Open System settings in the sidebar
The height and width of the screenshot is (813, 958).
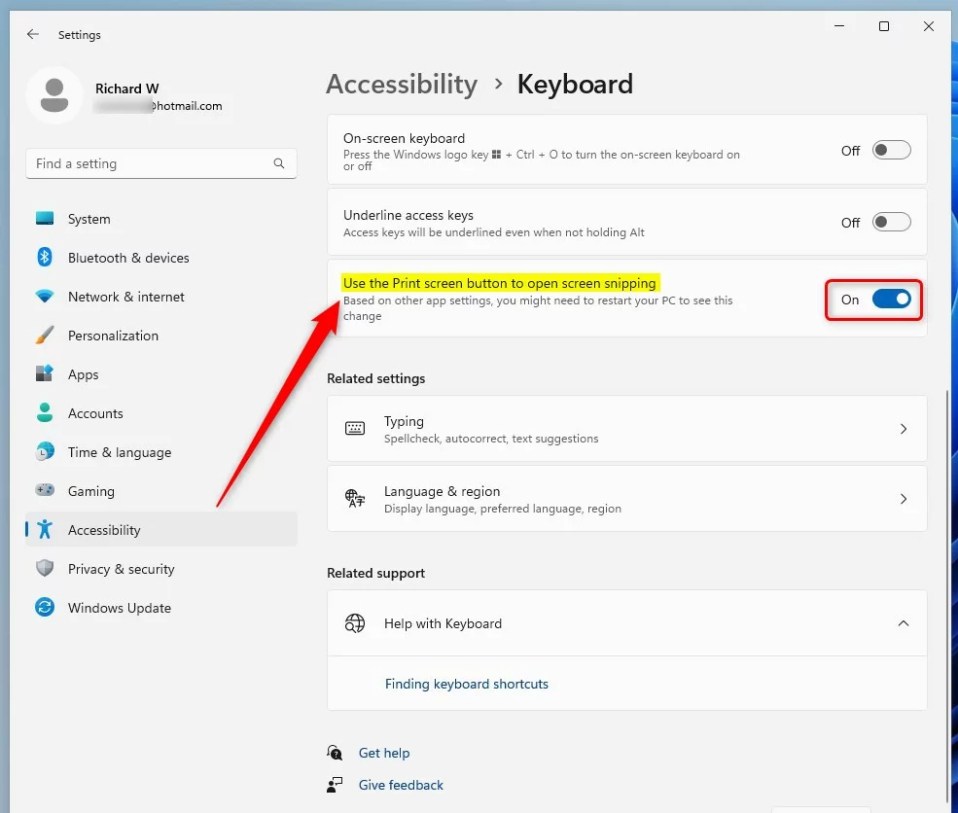click(x=88, y=219)
